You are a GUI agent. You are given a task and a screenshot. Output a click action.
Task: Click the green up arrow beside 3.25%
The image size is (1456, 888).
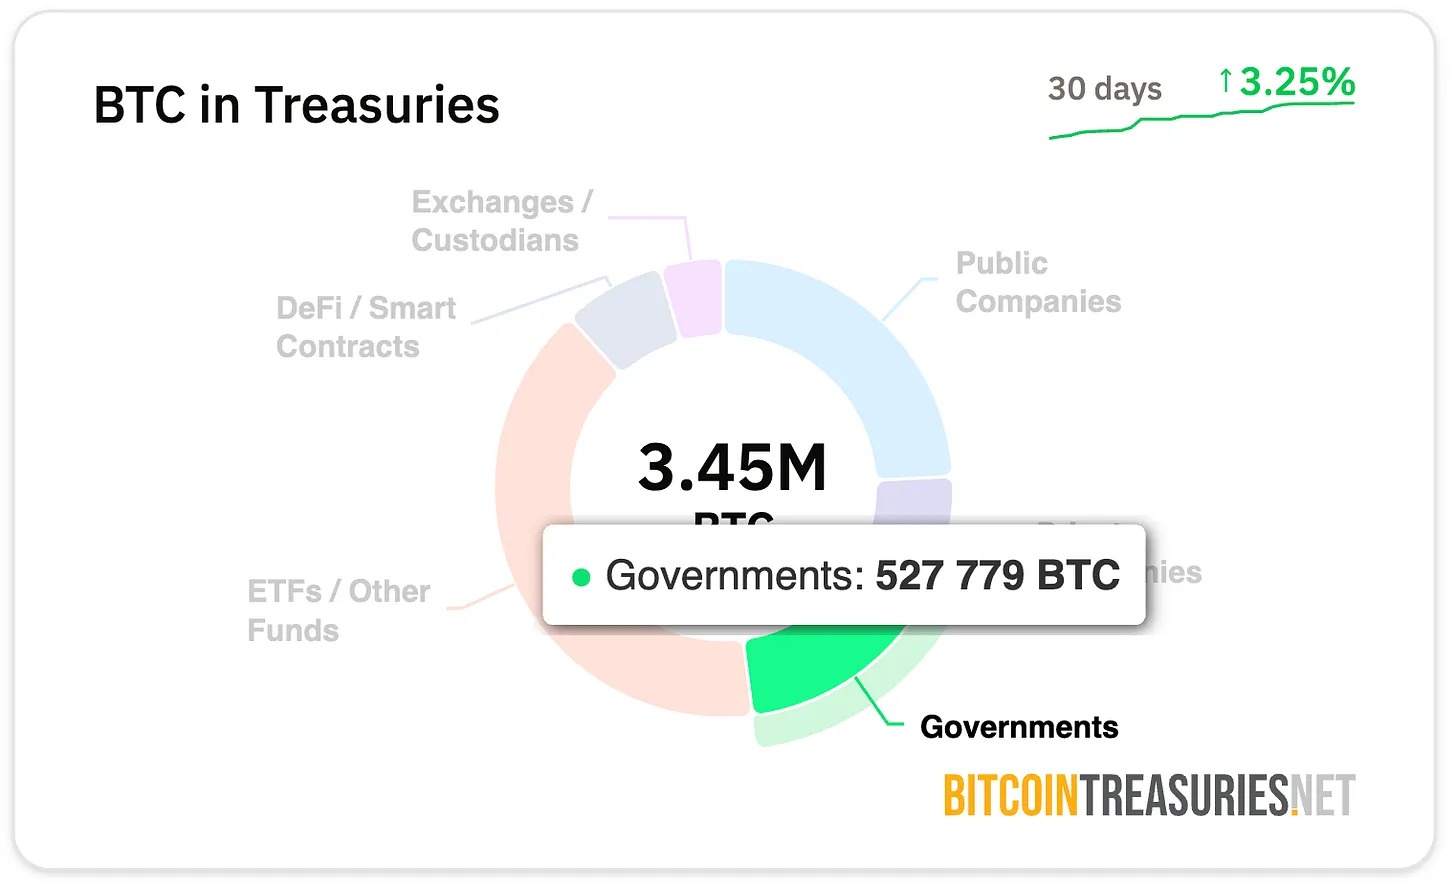(1225, 81)
